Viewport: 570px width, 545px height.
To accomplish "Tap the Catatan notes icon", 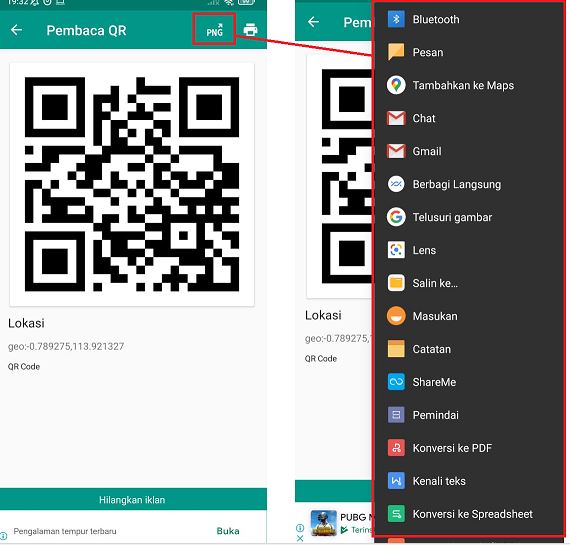I will 396,349.
